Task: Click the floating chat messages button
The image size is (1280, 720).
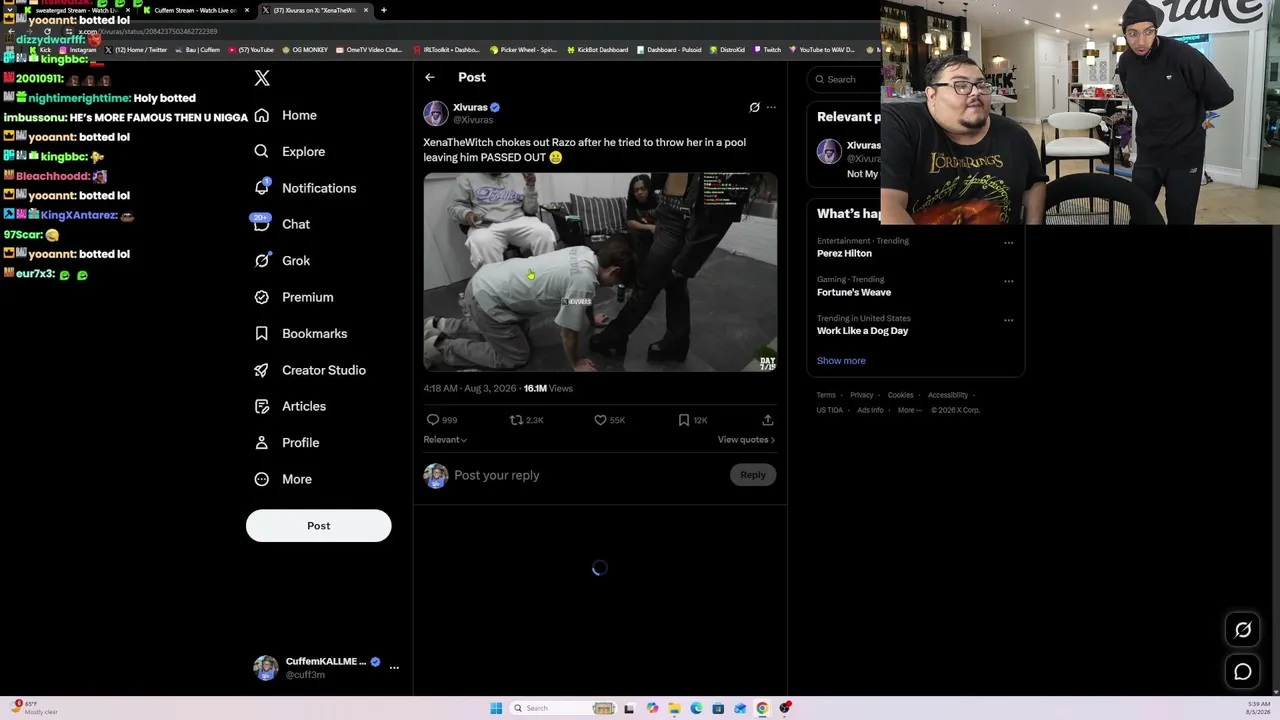Action: pyautogui.click(x=1243, y=672)
